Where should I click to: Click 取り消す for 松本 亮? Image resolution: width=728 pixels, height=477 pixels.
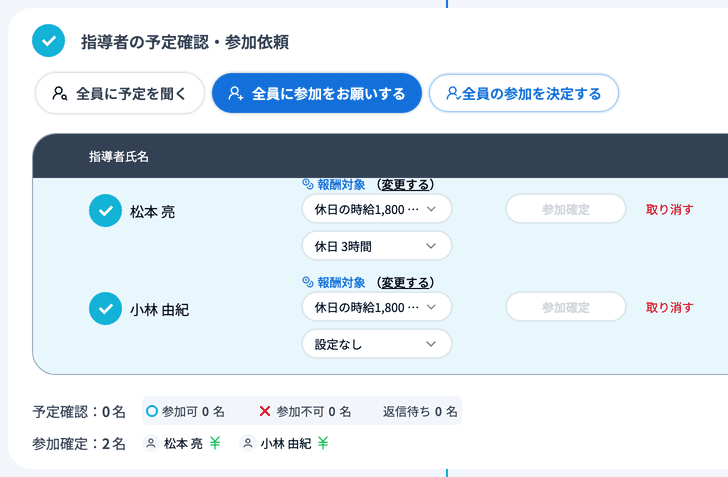[669, 209]
